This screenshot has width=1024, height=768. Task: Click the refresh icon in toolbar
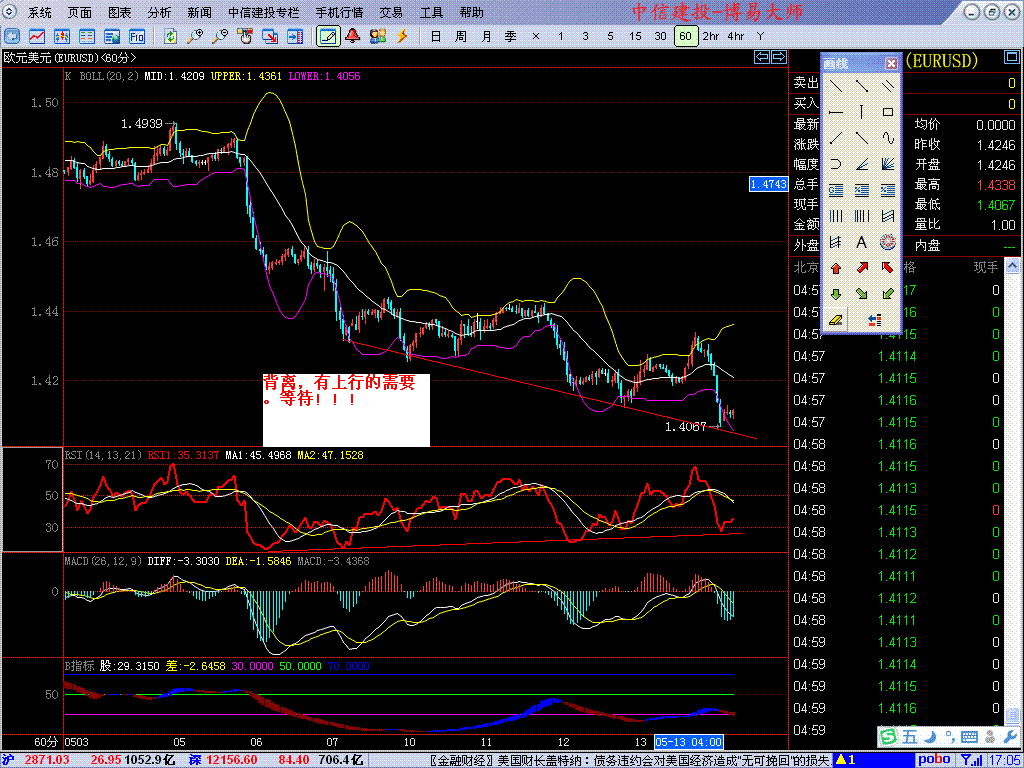171,36
